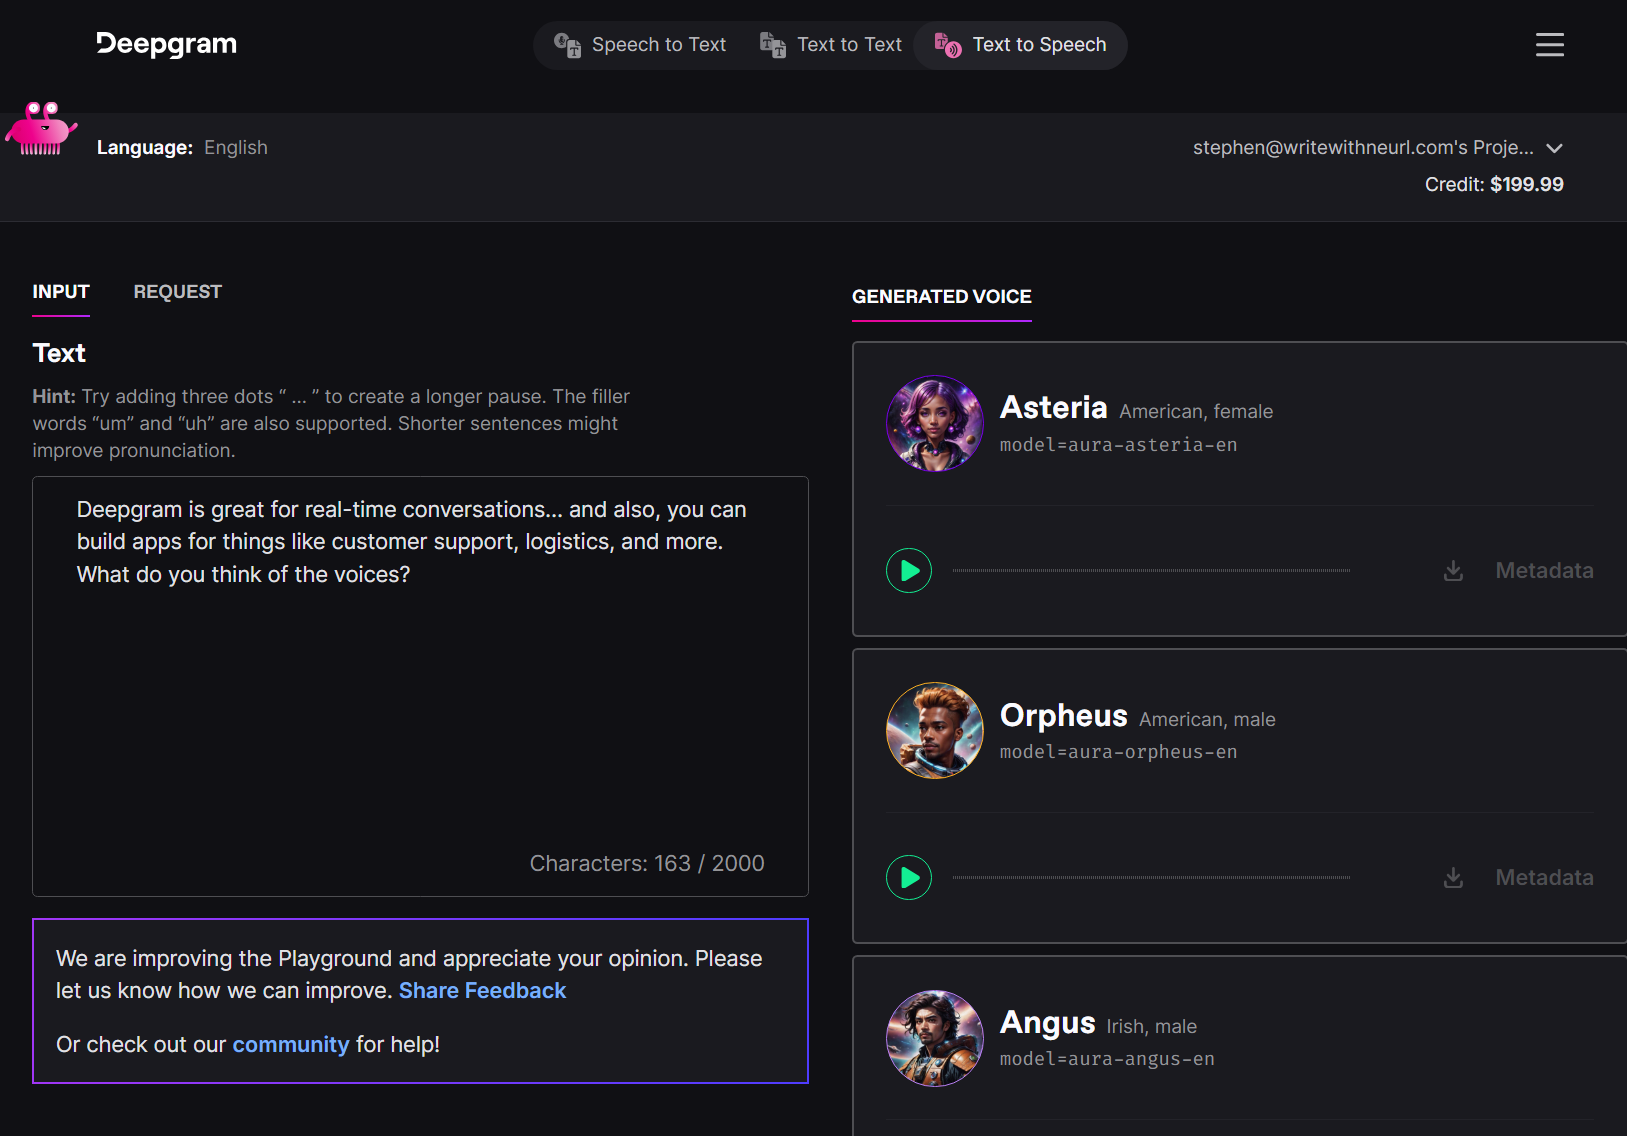Click the Characters: 163 / 2000 counter
The width and height of the screenshot is (1627, 1136).
[647, 864]
